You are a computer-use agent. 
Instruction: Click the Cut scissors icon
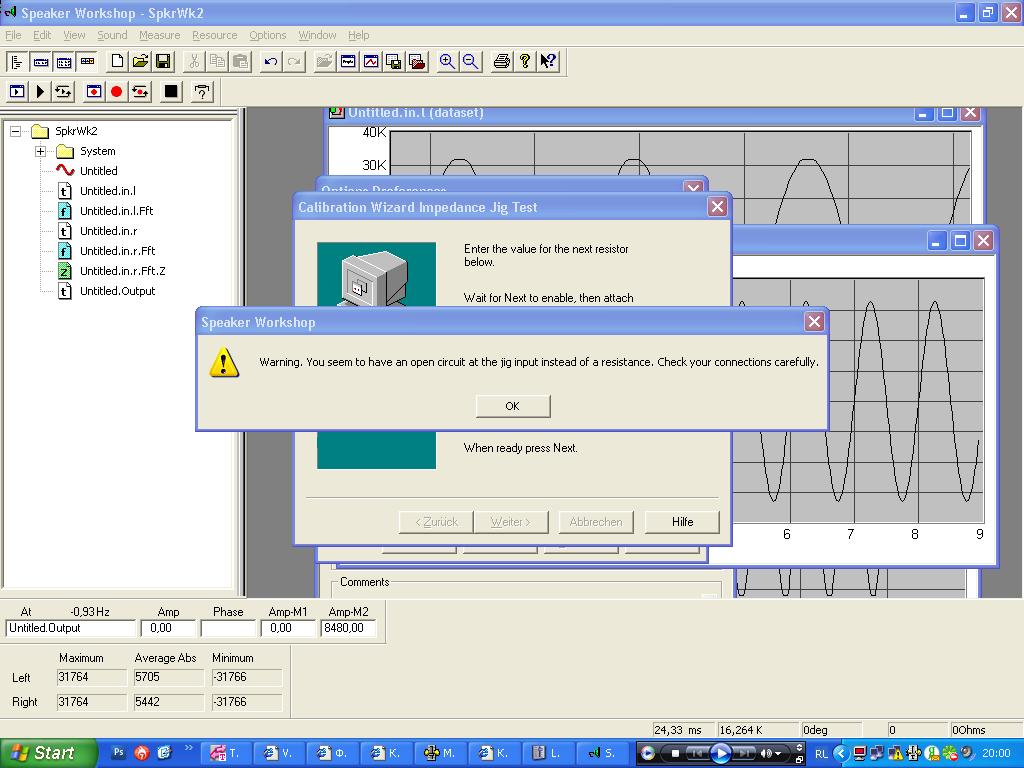pos(194,62)
